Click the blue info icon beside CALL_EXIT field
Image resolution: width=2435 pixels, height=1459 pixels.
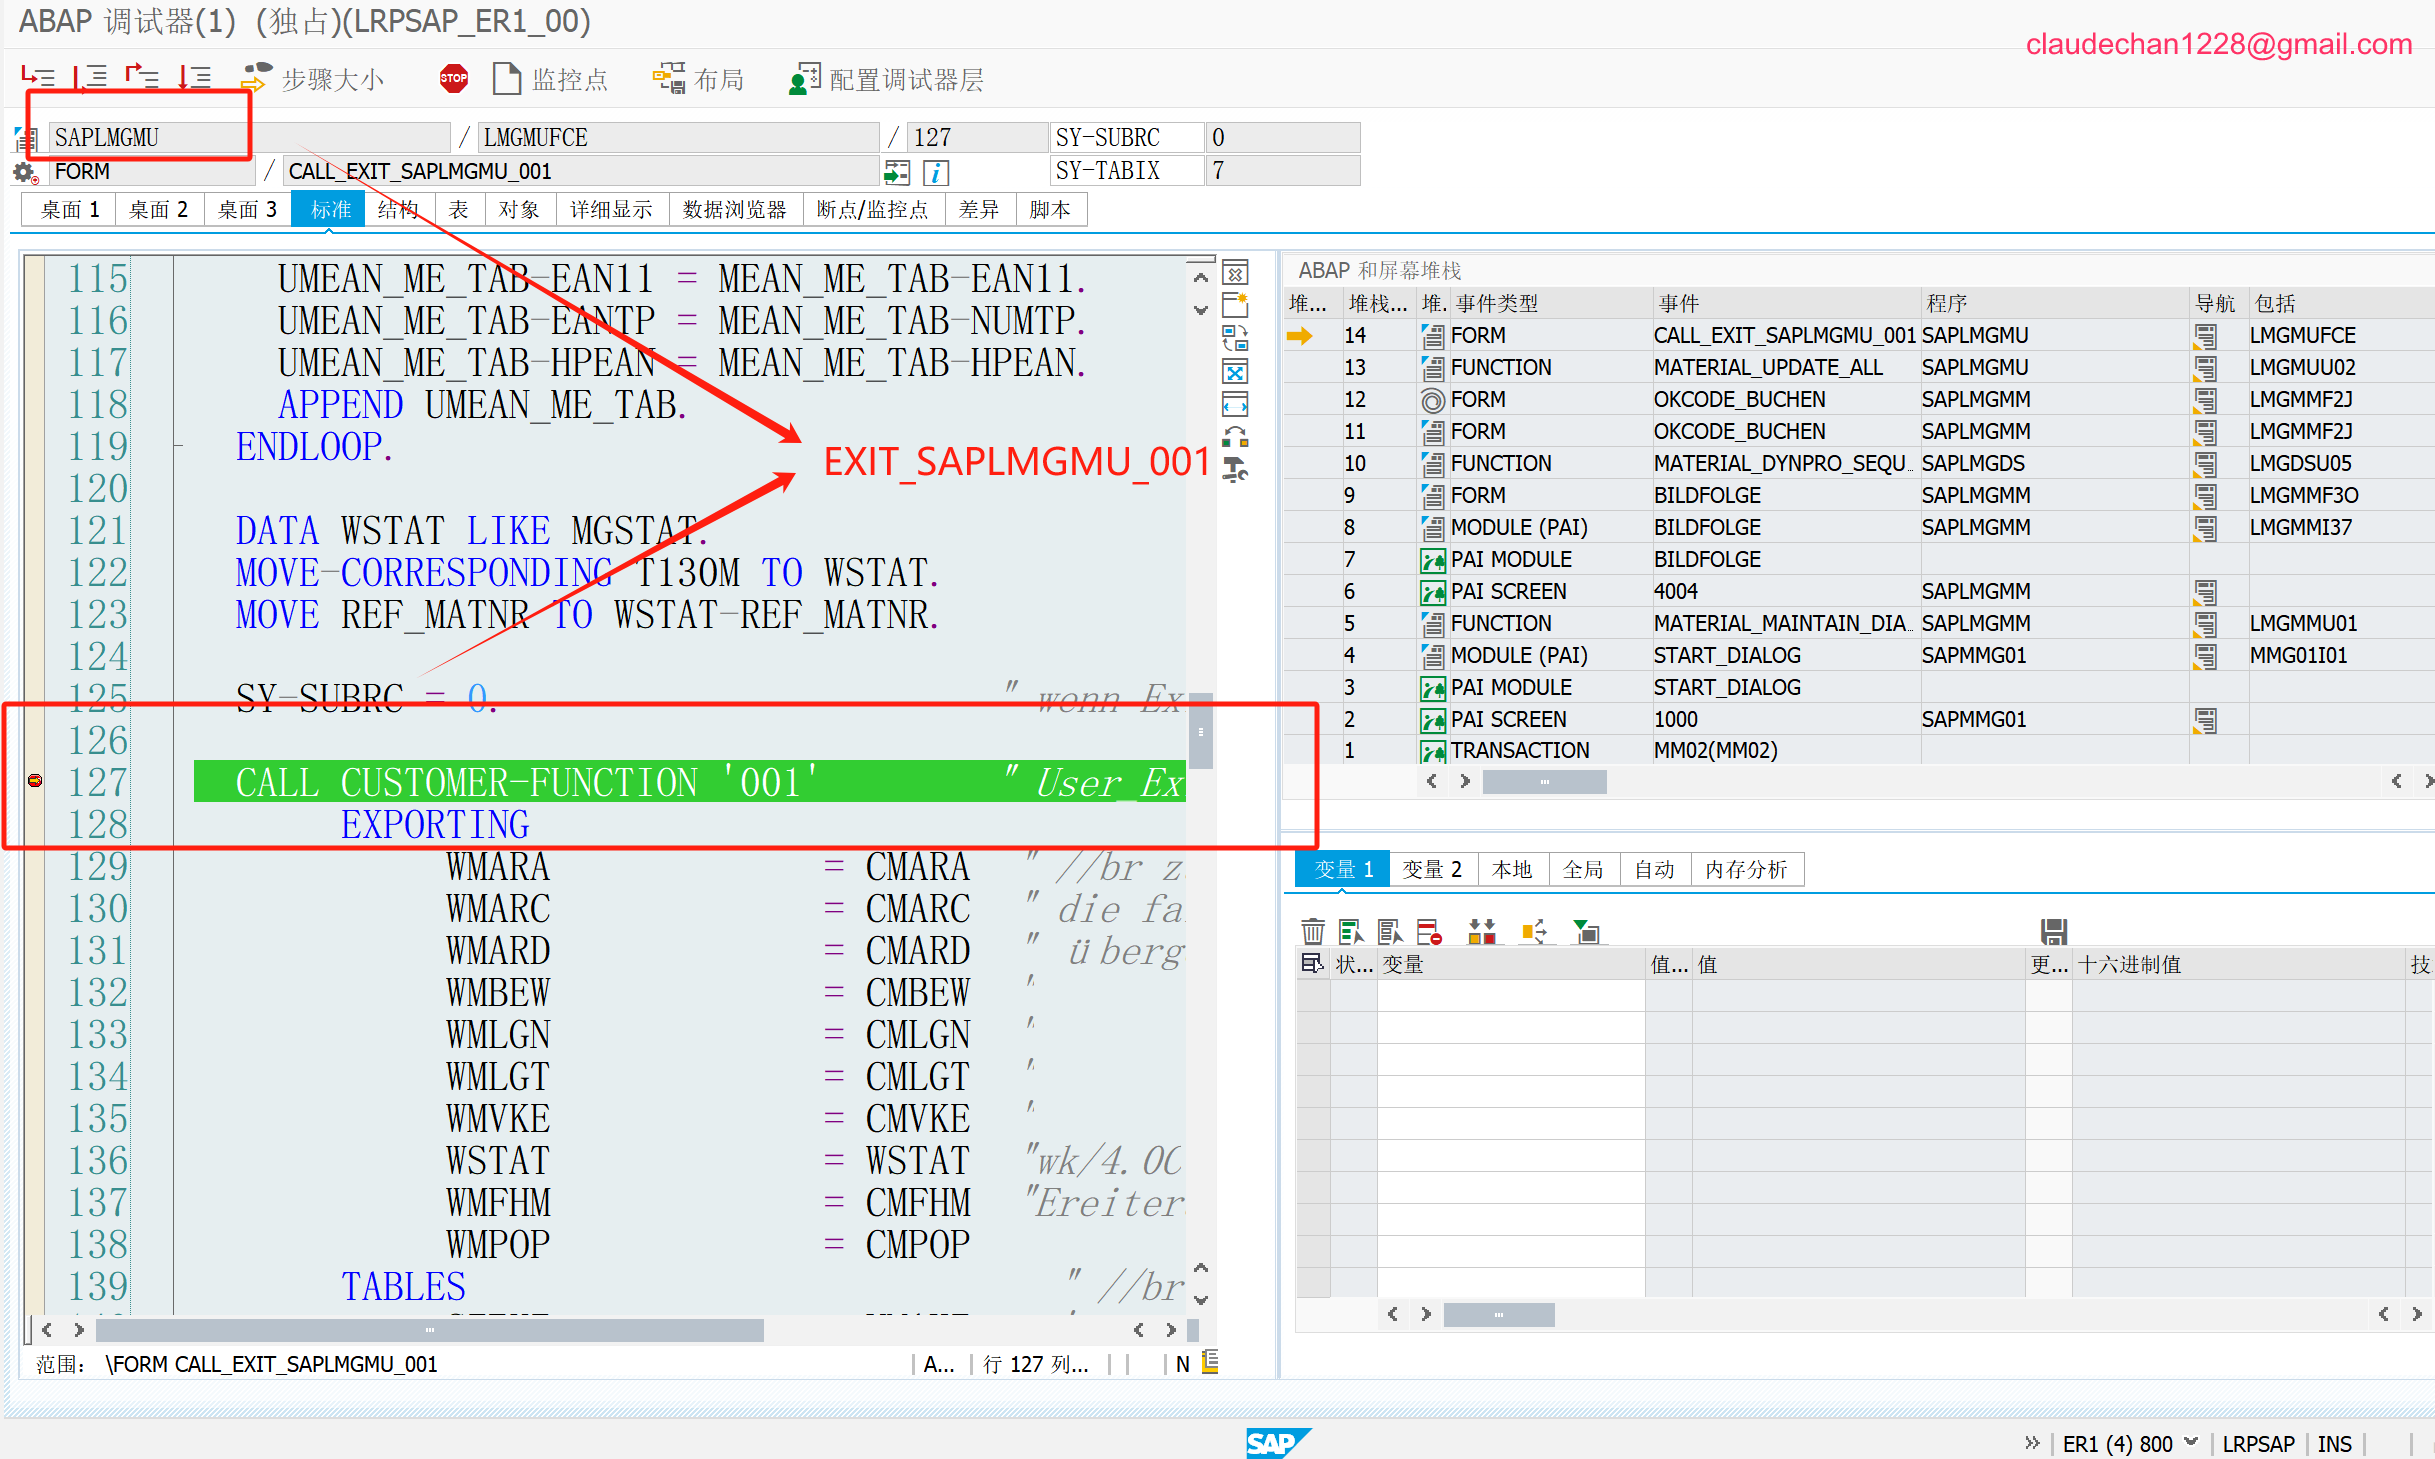pos(934,172)
